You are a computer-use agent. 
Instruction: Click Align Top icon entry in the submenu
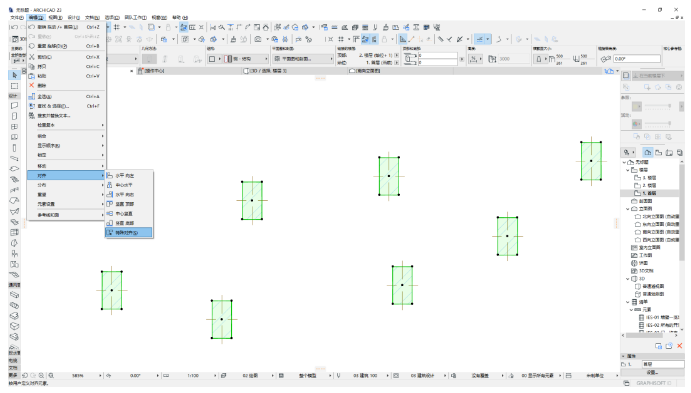point(129,204)
